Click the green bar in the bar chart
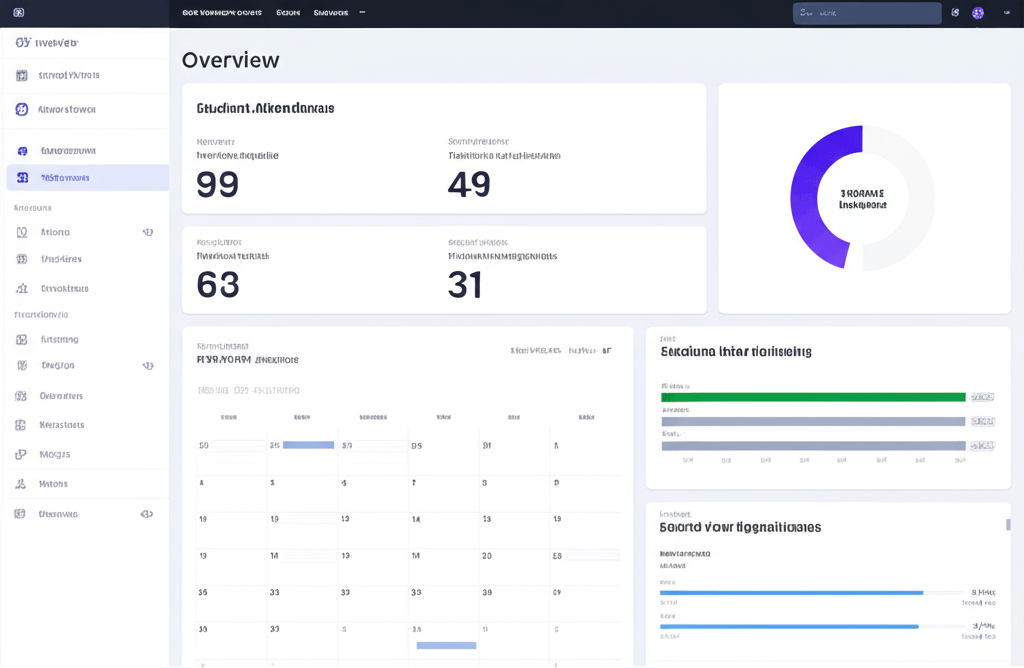 pos(812,397)
